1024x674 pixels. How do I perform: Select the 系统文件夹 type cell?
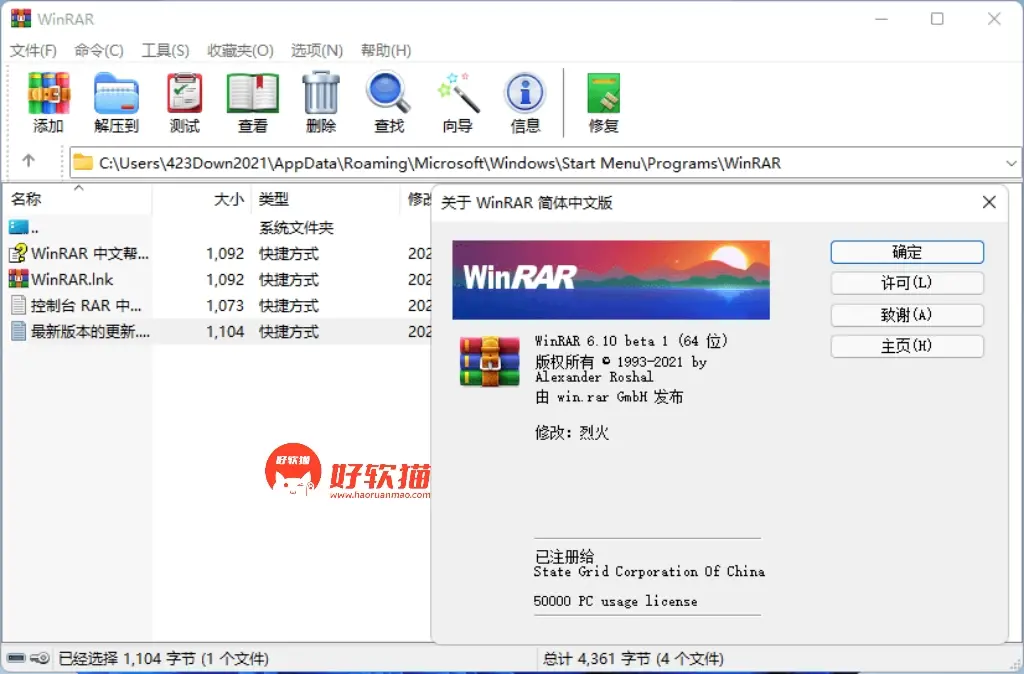296,227
